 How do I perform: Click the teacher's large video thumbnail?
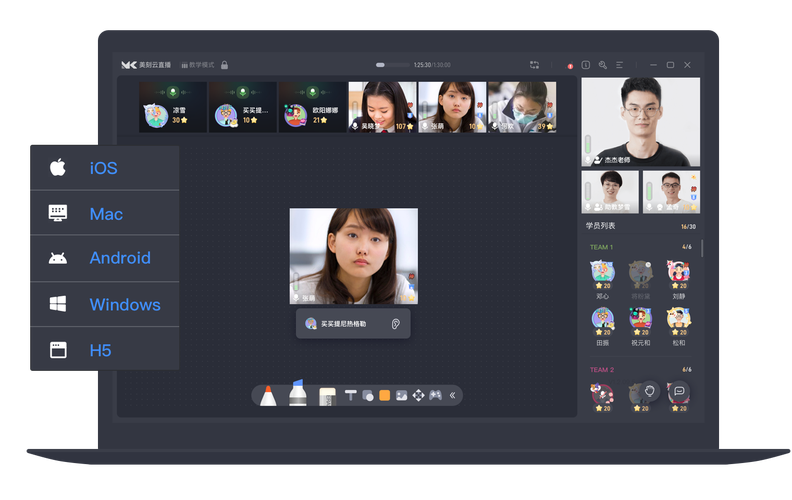tap(640, 121)
